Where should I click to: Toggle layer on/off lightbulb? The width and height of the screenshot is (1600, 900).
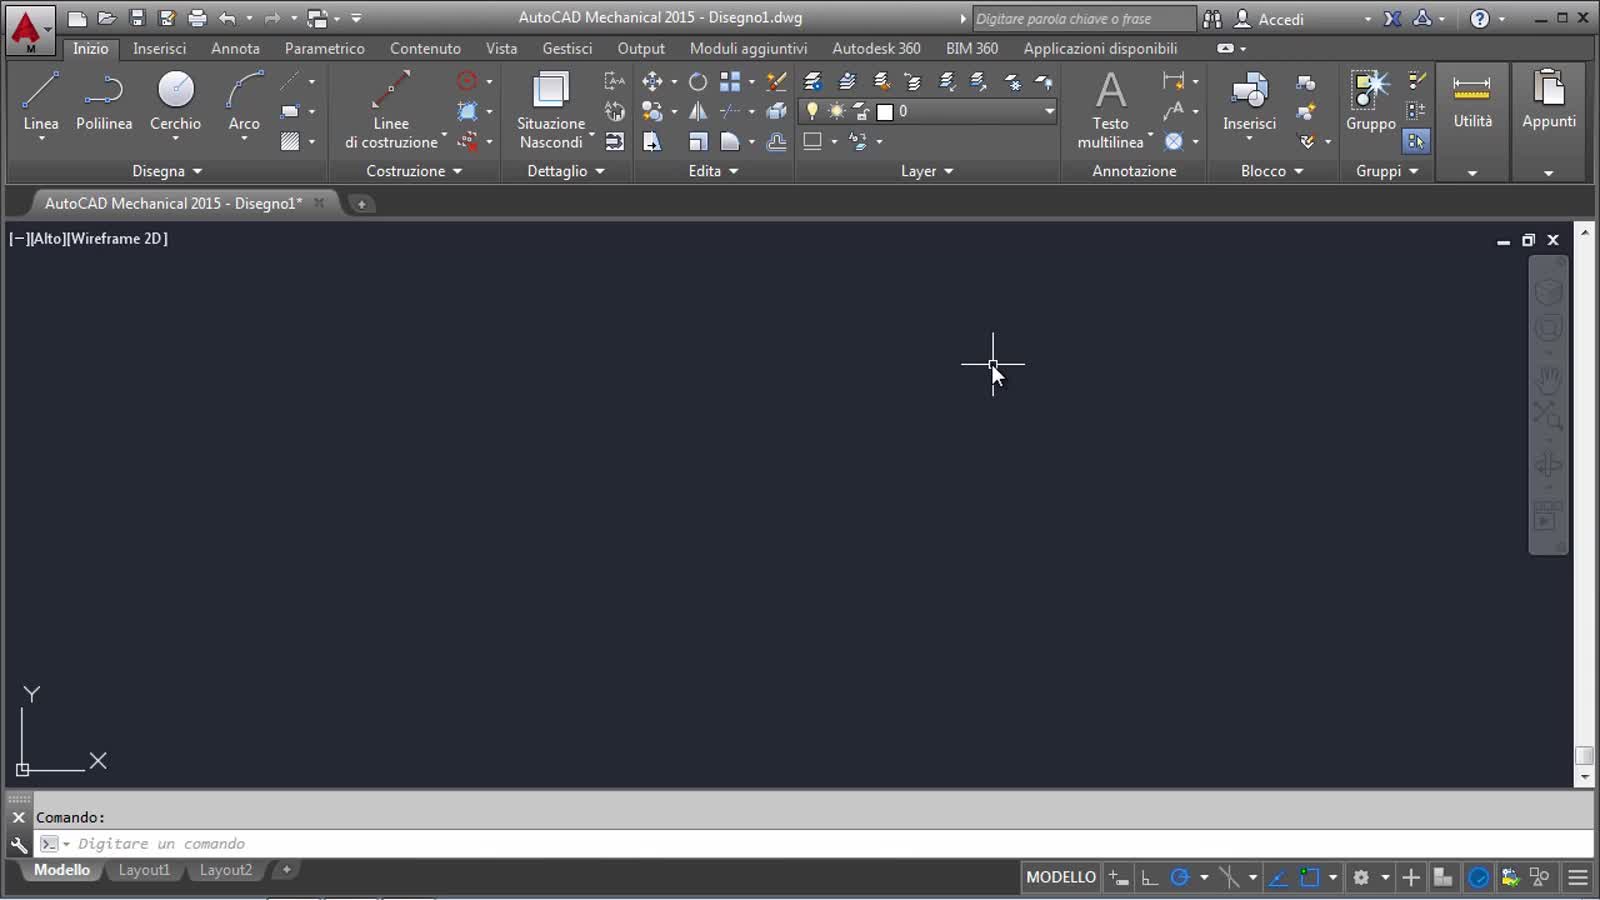812,111
